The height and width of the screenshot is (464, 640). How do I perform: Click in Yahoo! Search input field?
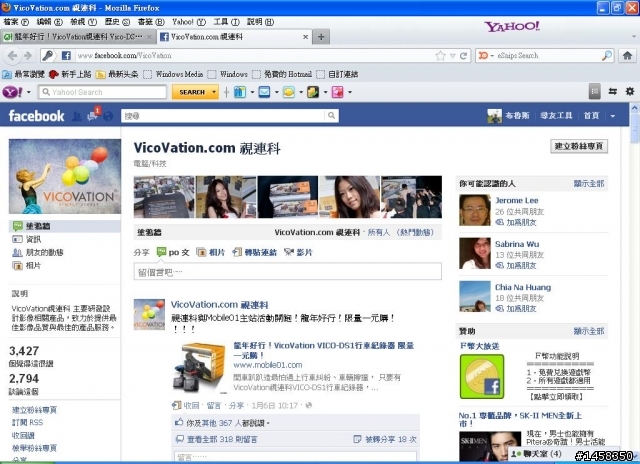[x=103, y=92]
